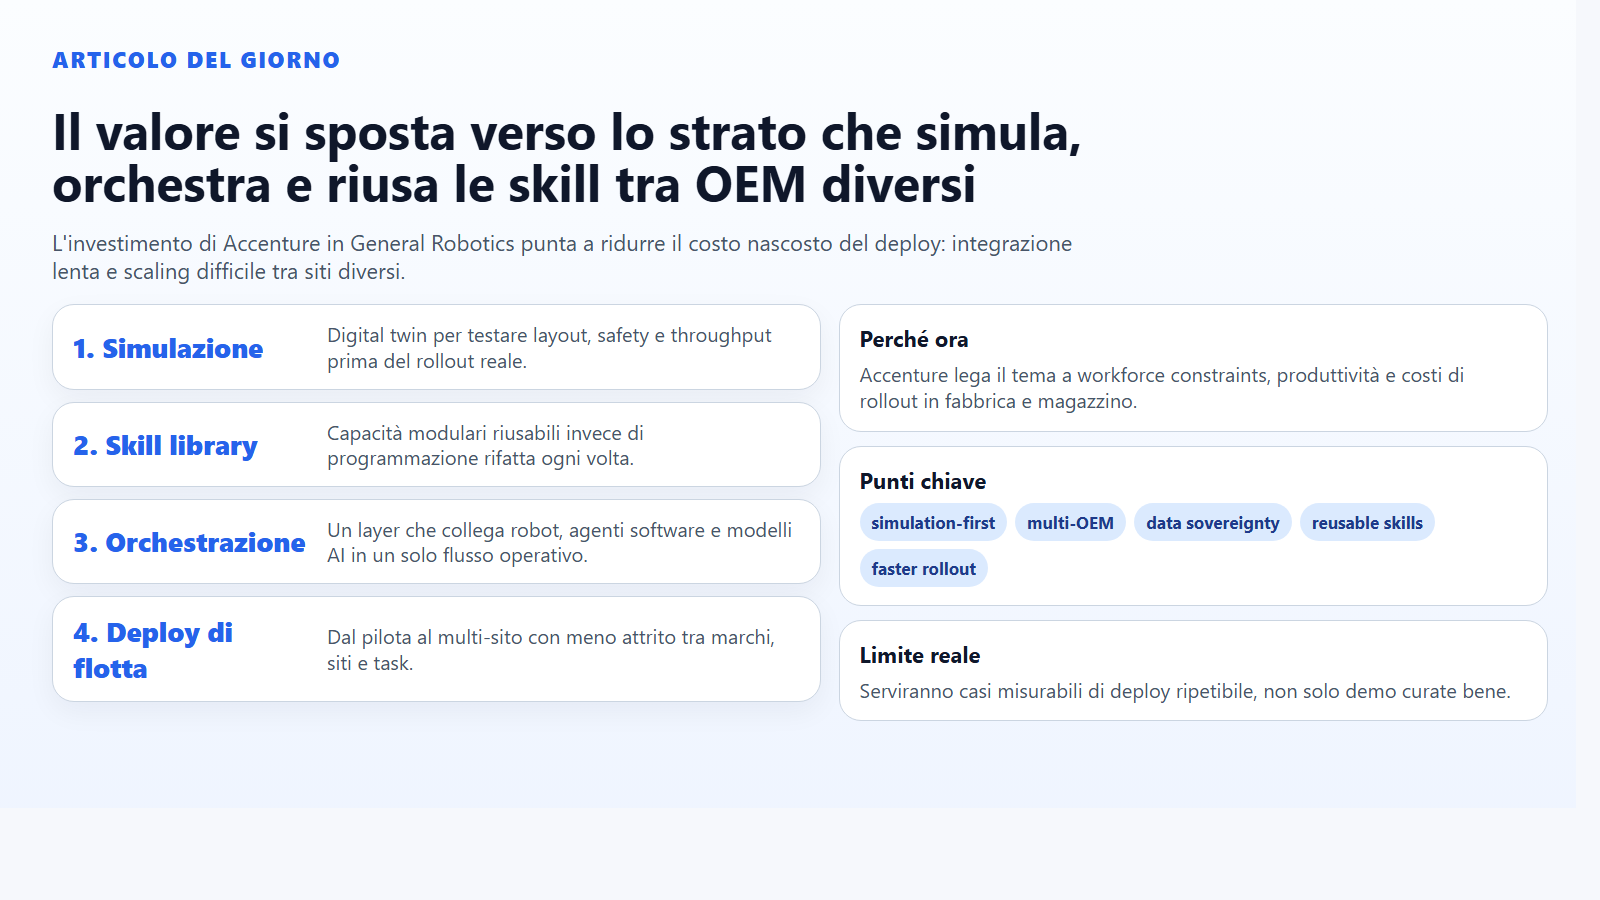Select the reusable skills tag
The image size is (1600, 900).
pyautogui.click(x=1367, y=522)
